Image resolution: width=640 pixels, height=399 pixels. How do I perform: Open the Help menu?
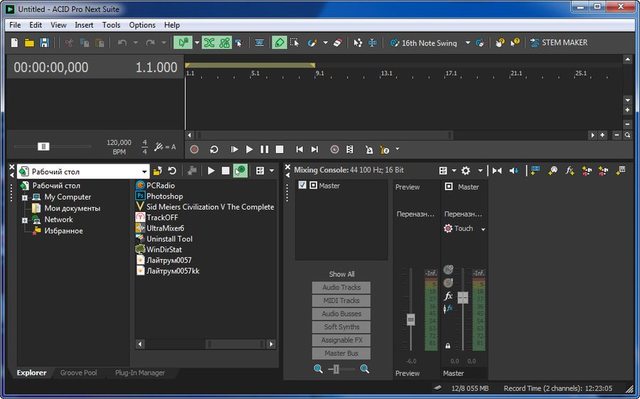pyautogui.click(x=172, y=25)
